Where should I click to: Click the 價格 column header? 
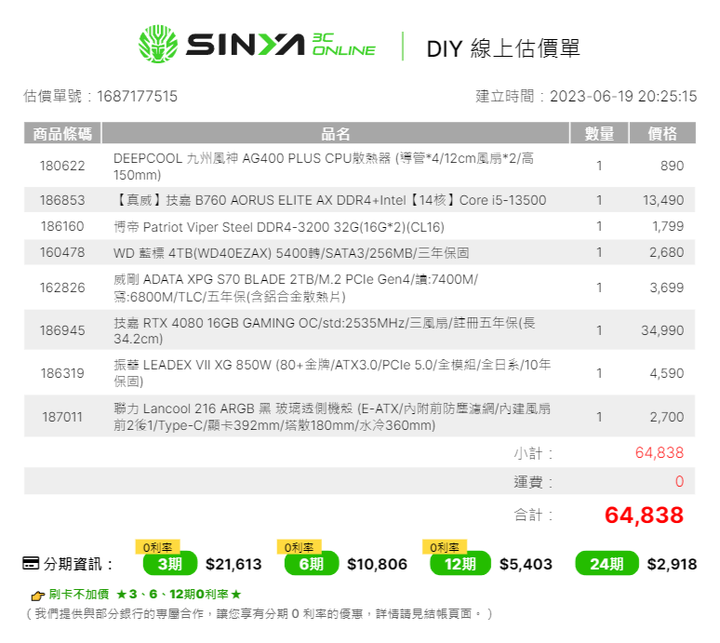(662, 134)
